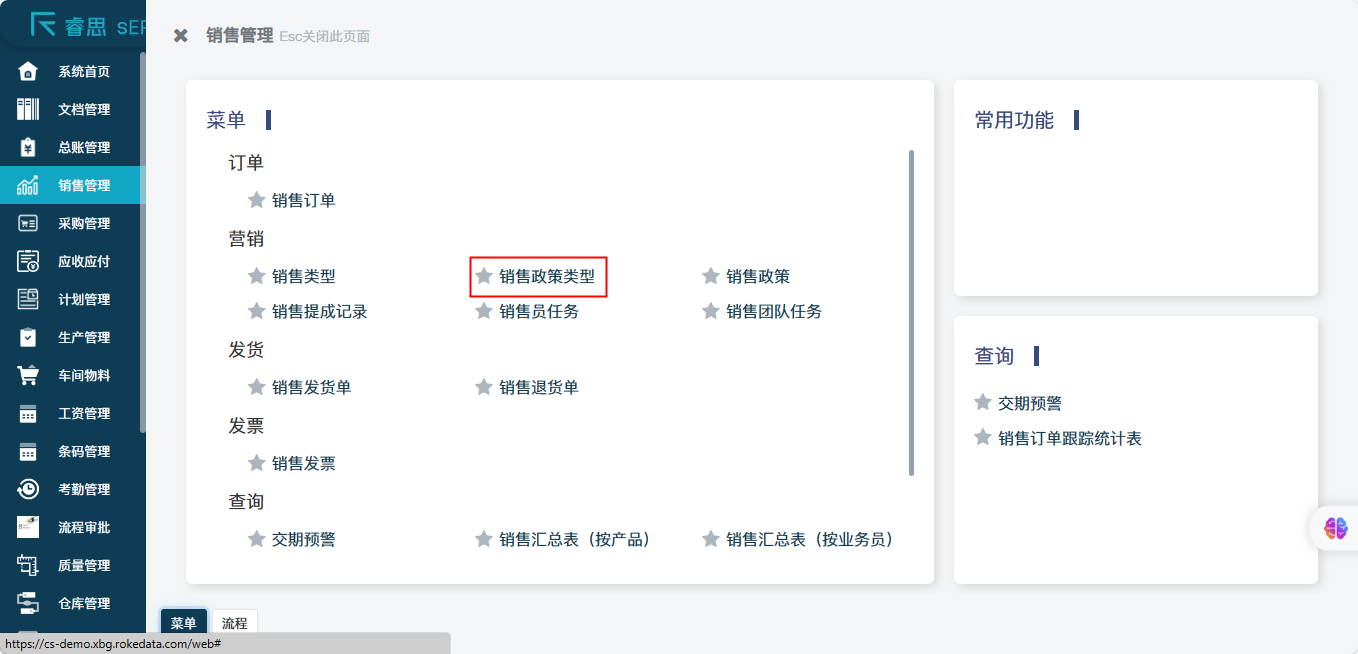1358x654 pixels.
Task: Open 销售退货单 from the menu
Action: pyautogui.click(x=539, y=387)
